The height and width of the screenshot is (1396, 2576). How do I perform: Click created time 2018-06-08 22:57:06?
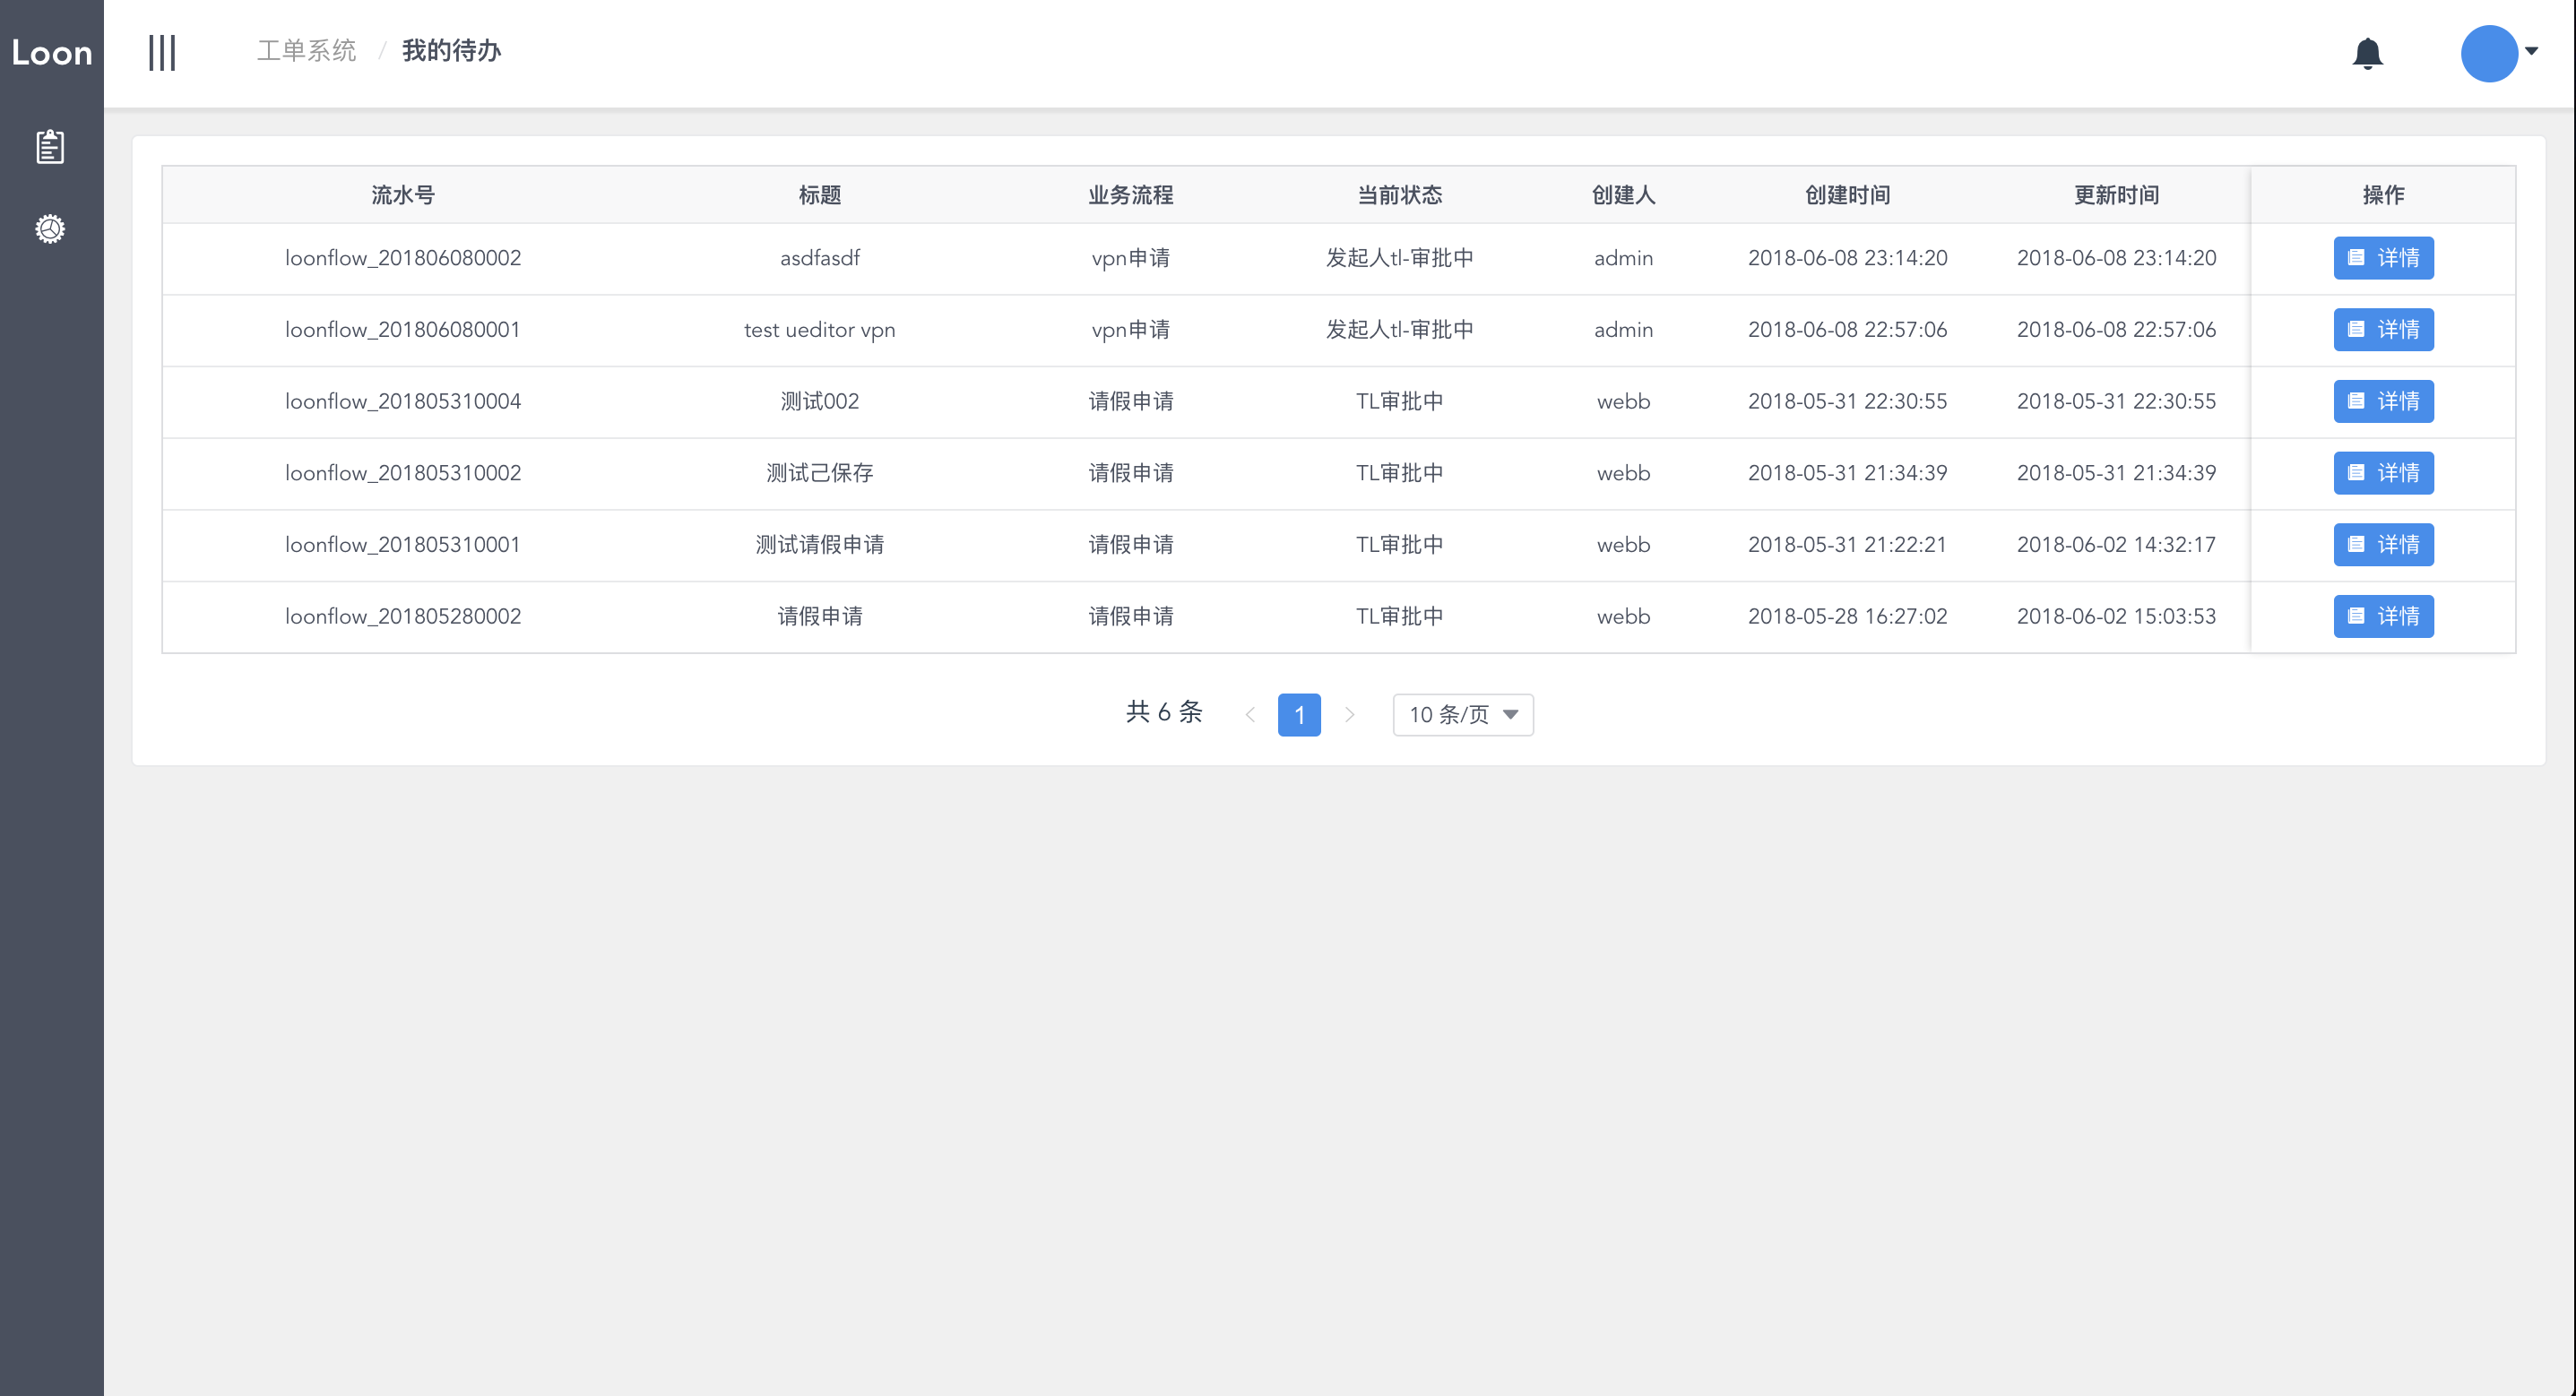pos(1847,330)
